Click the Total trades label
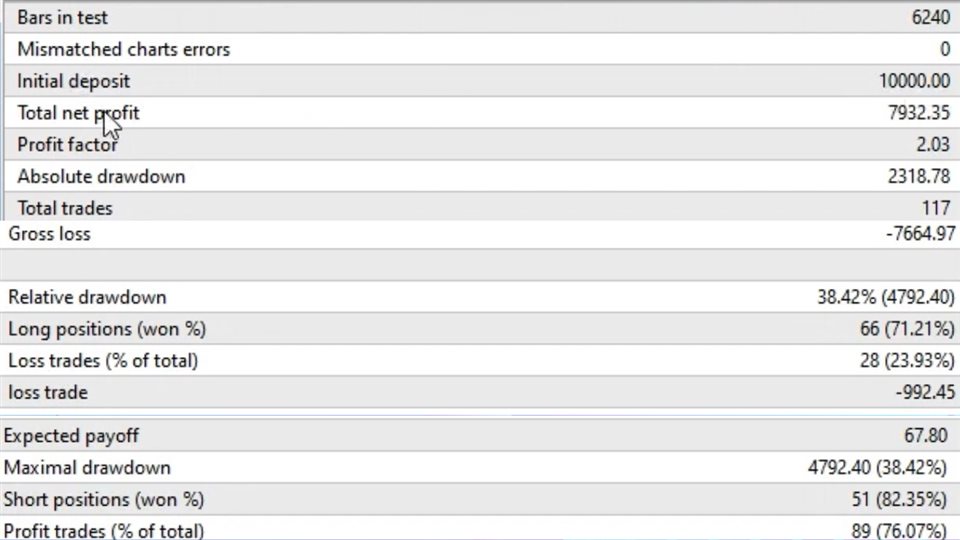The height and width of the screenshot is (540, 960). pos(65,208)
